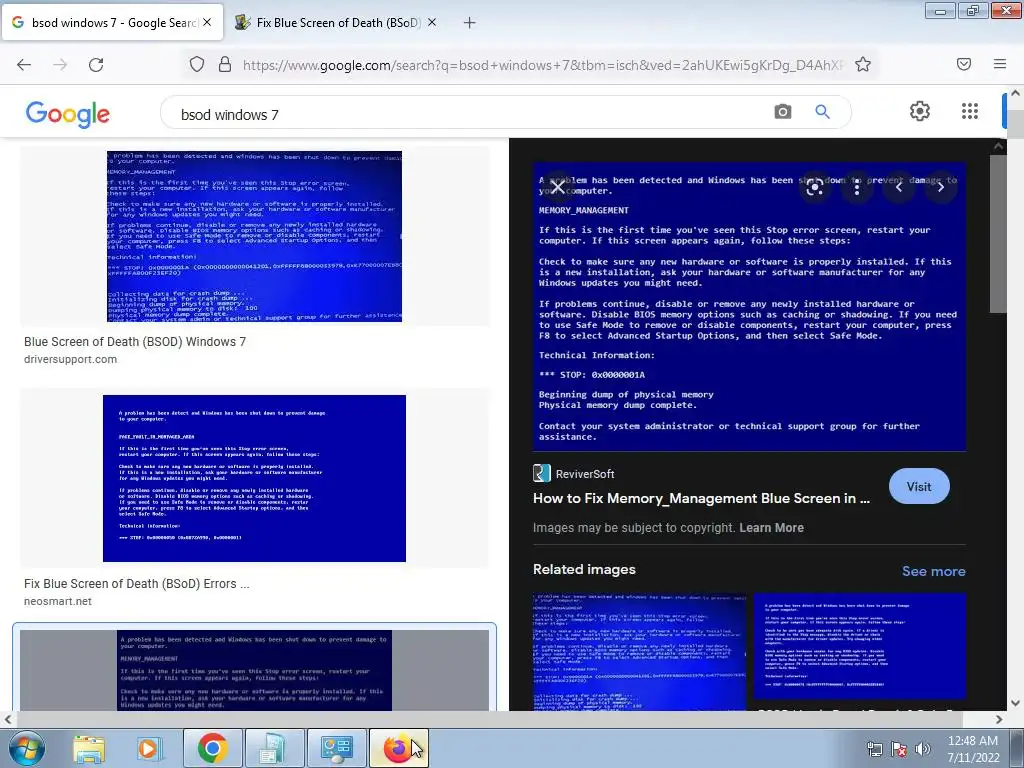Open the driversupport.com BSOD thumbnail

(255, 236)
